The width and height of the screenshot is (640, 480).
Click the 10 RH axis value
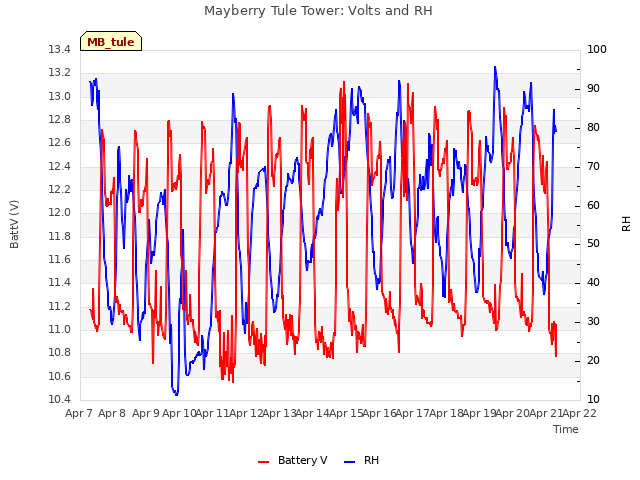coord(593,400)
